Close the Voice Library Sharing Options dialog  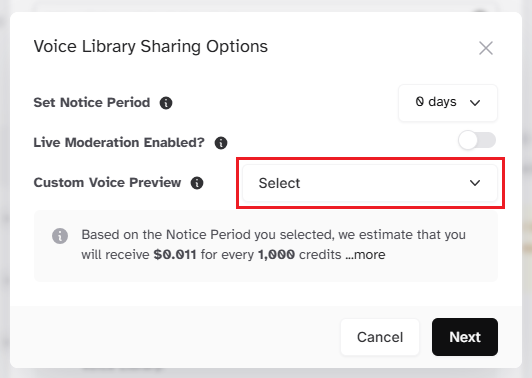coord(486,48)
